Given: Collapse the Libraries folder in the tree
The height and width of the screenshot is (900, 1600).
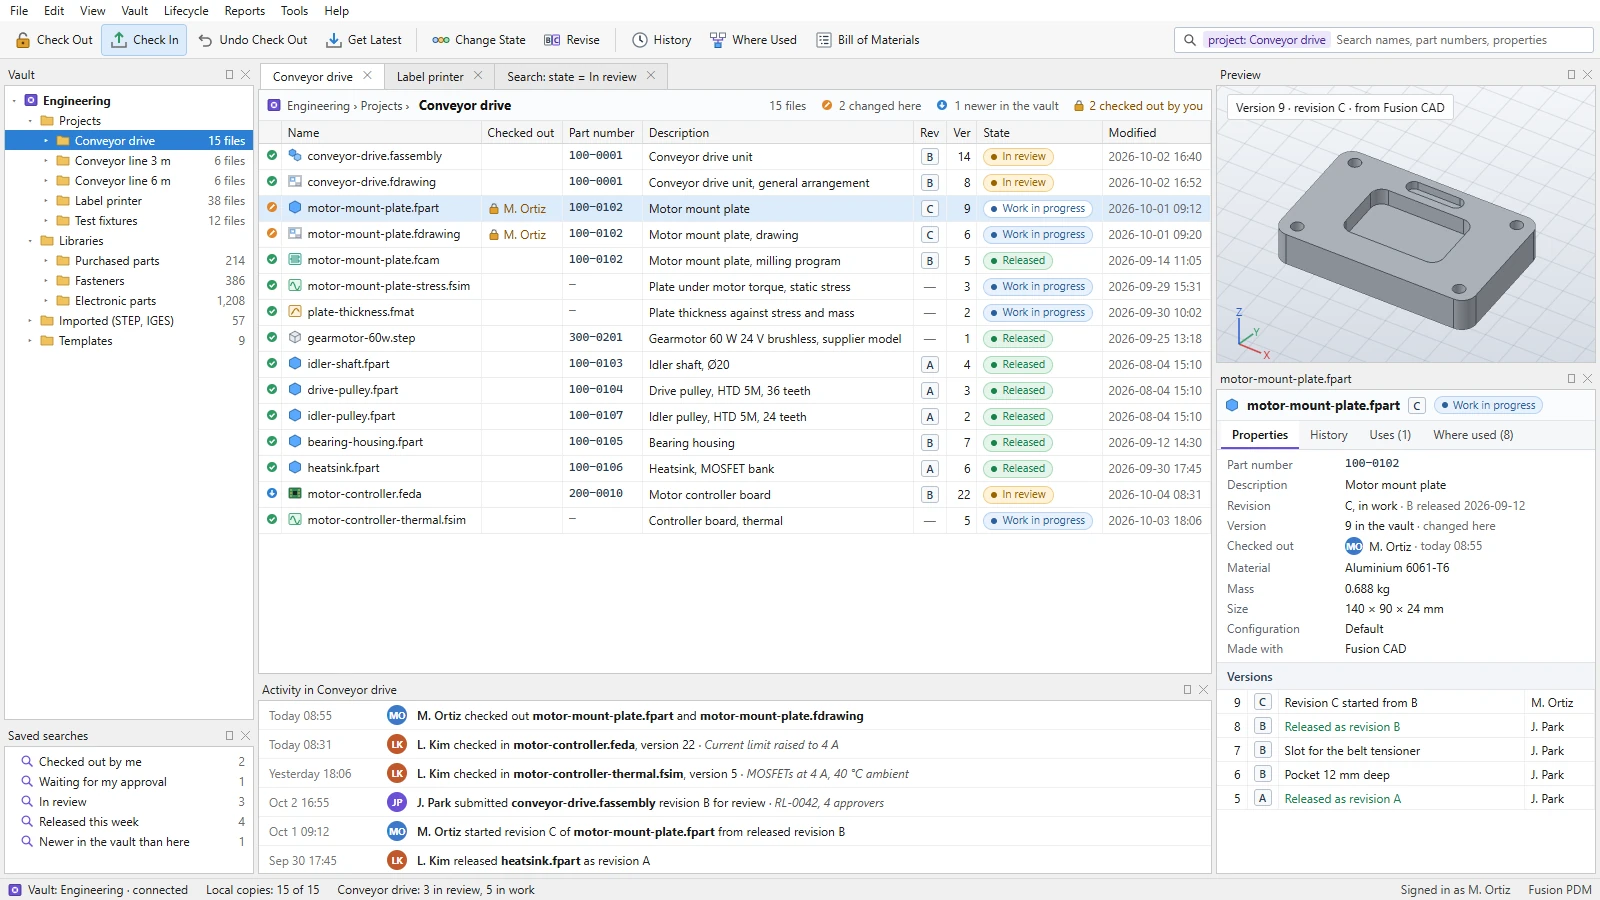Looking at the screenshot, I should point(30,241).
